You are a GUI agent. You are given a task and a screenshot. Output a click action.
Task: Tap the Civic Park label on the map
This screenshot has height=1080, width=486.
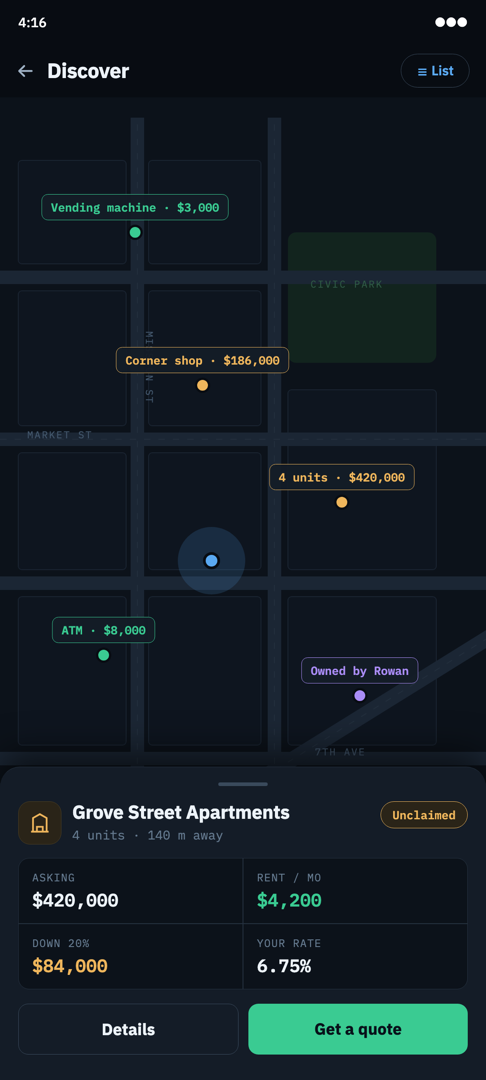tap(346, 284)
